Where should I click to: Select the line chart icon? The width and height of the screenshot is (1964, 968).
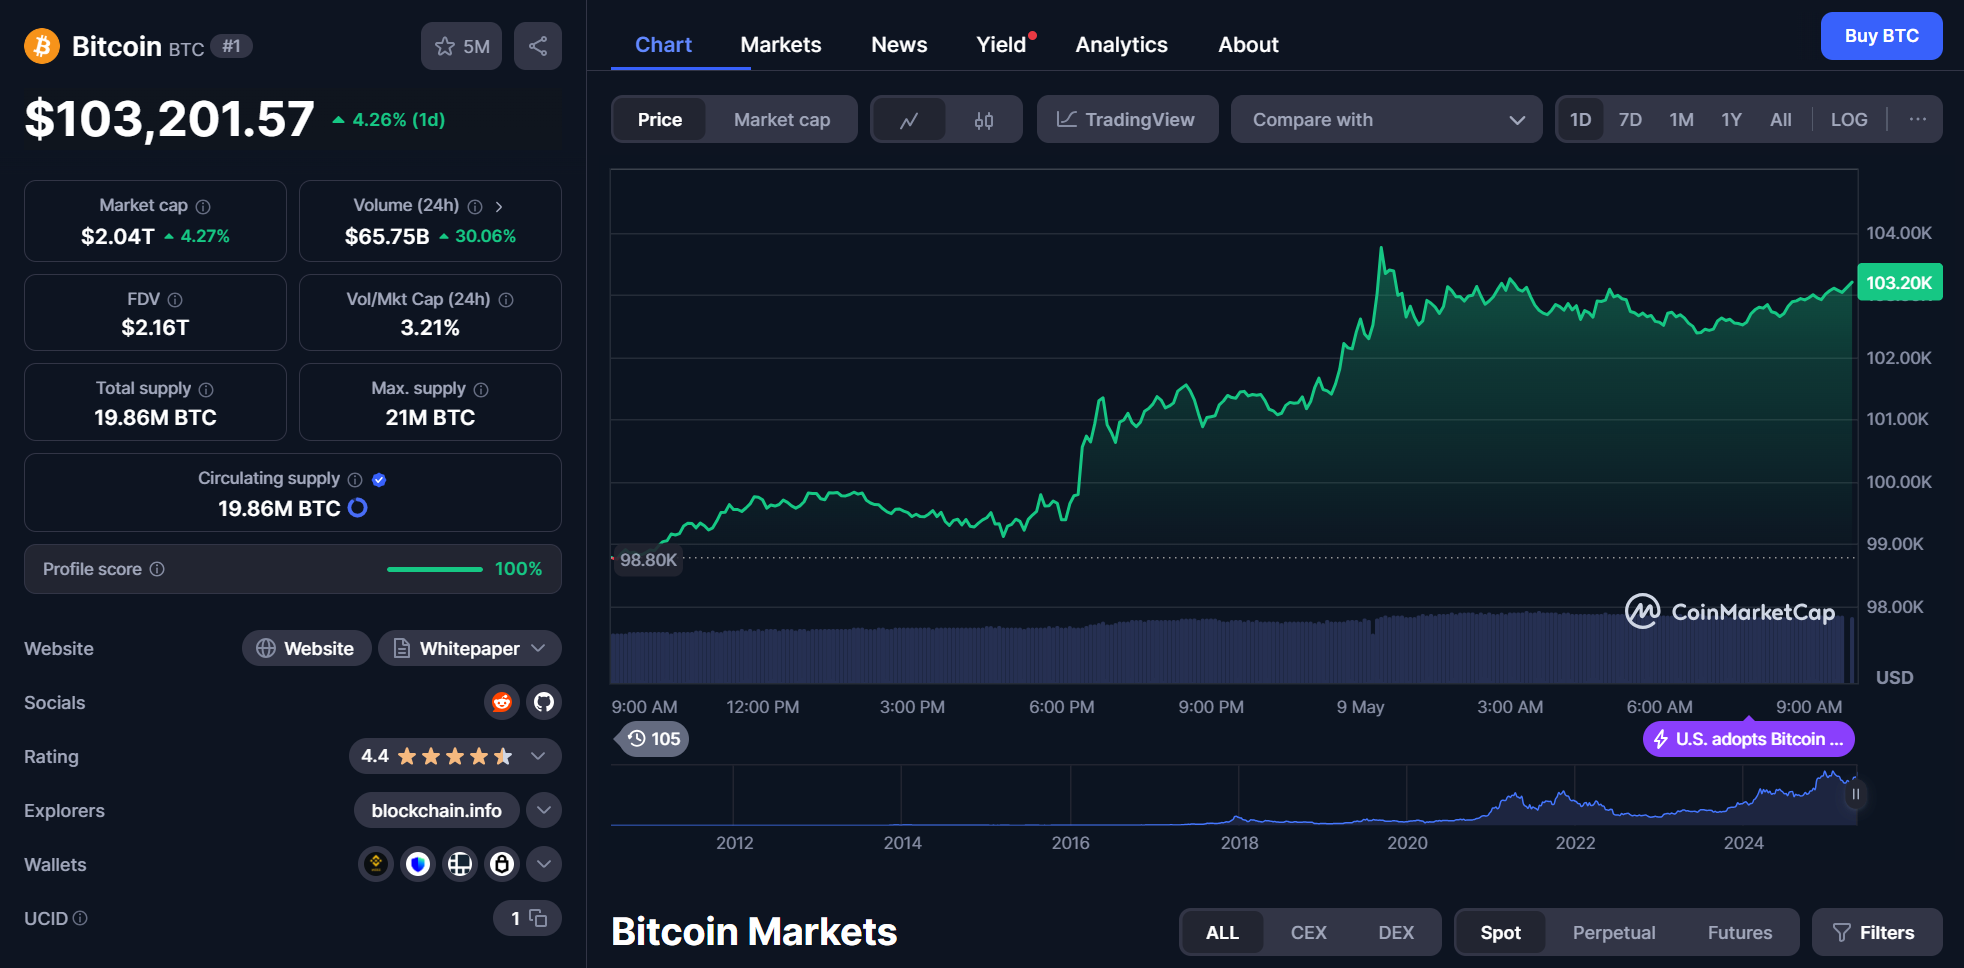(x=910, y=119)
